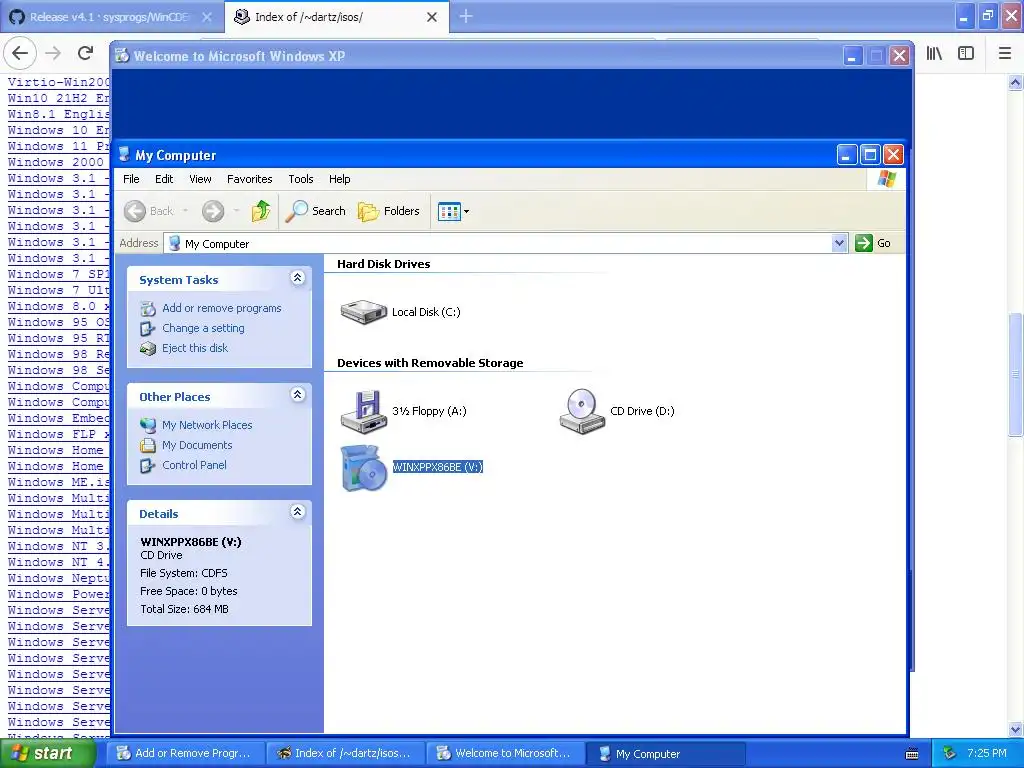Click the browser Reload button
The image size is (1024, 768).
point(86,53)
